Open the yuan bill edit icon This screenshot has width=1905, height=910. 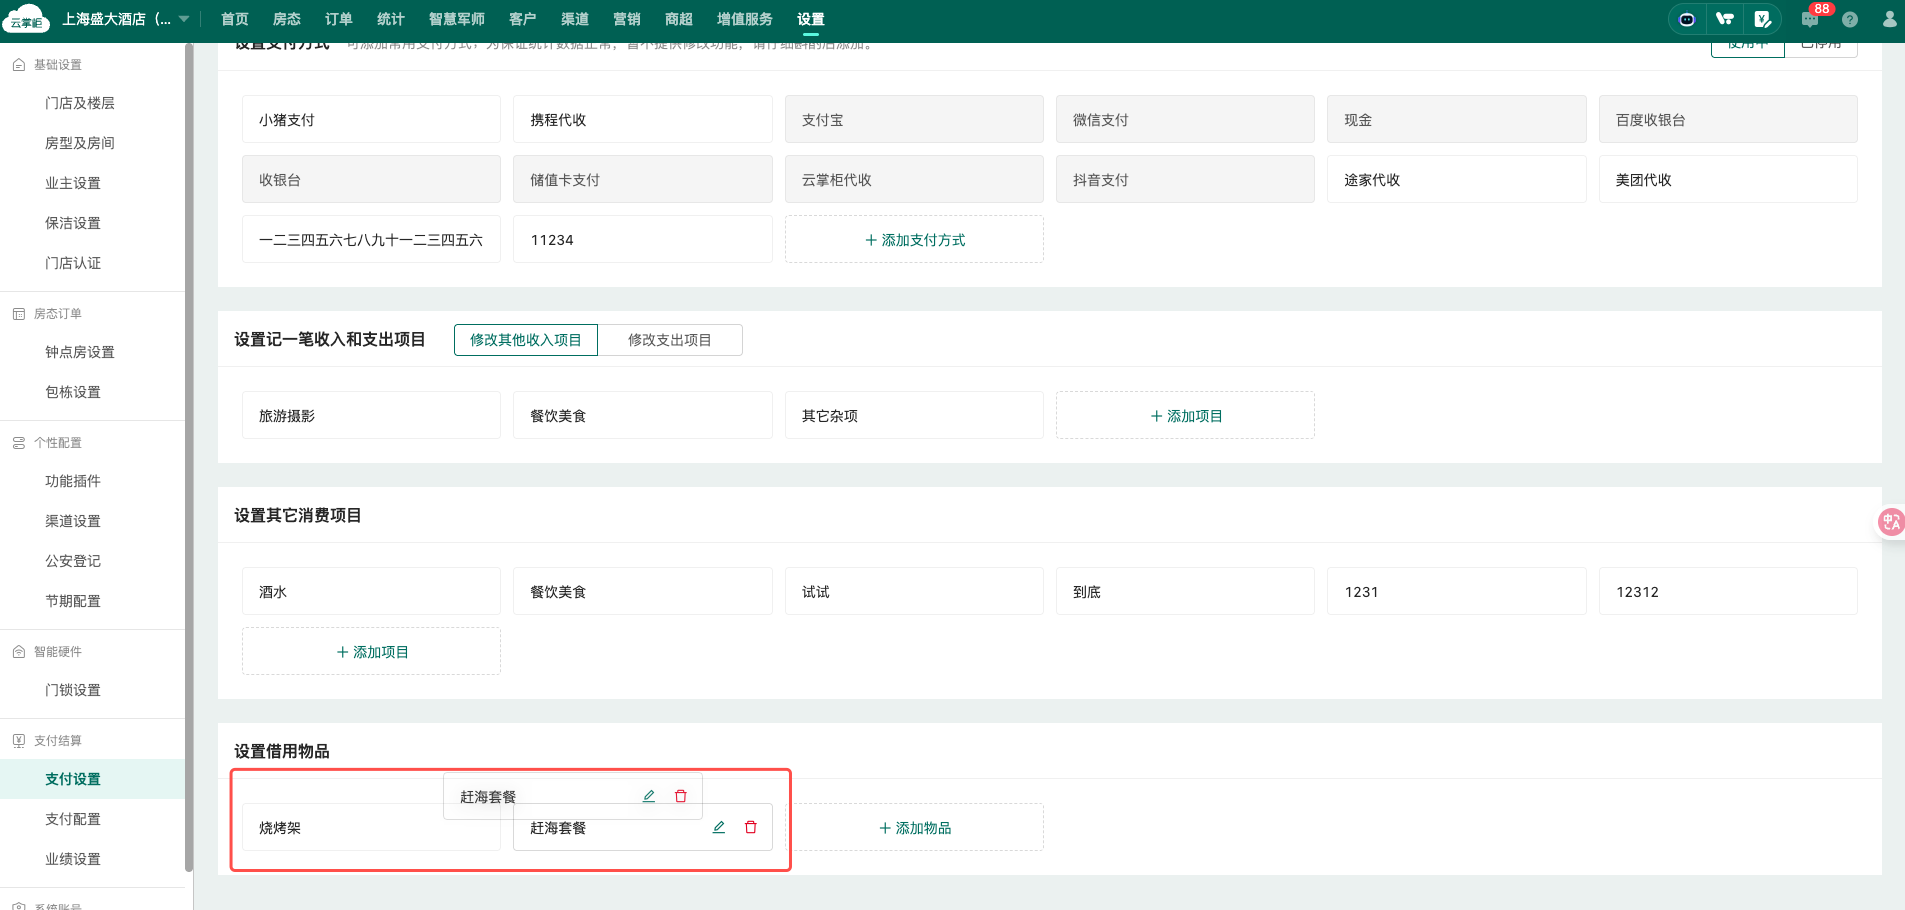1762,19
